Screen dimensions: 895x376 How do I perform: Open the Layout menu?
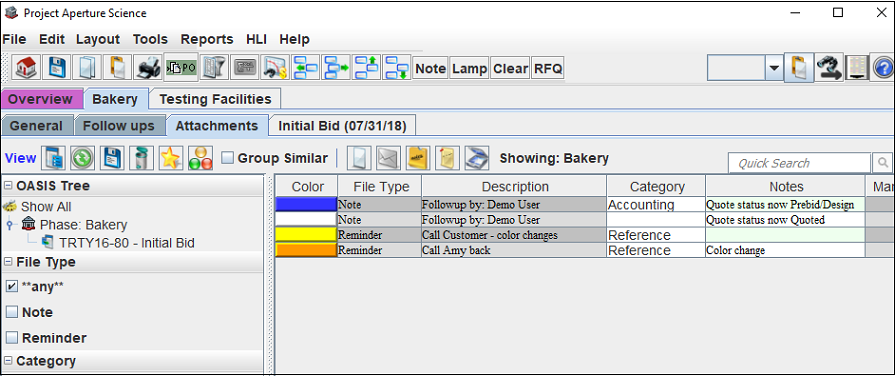(98, 39)
